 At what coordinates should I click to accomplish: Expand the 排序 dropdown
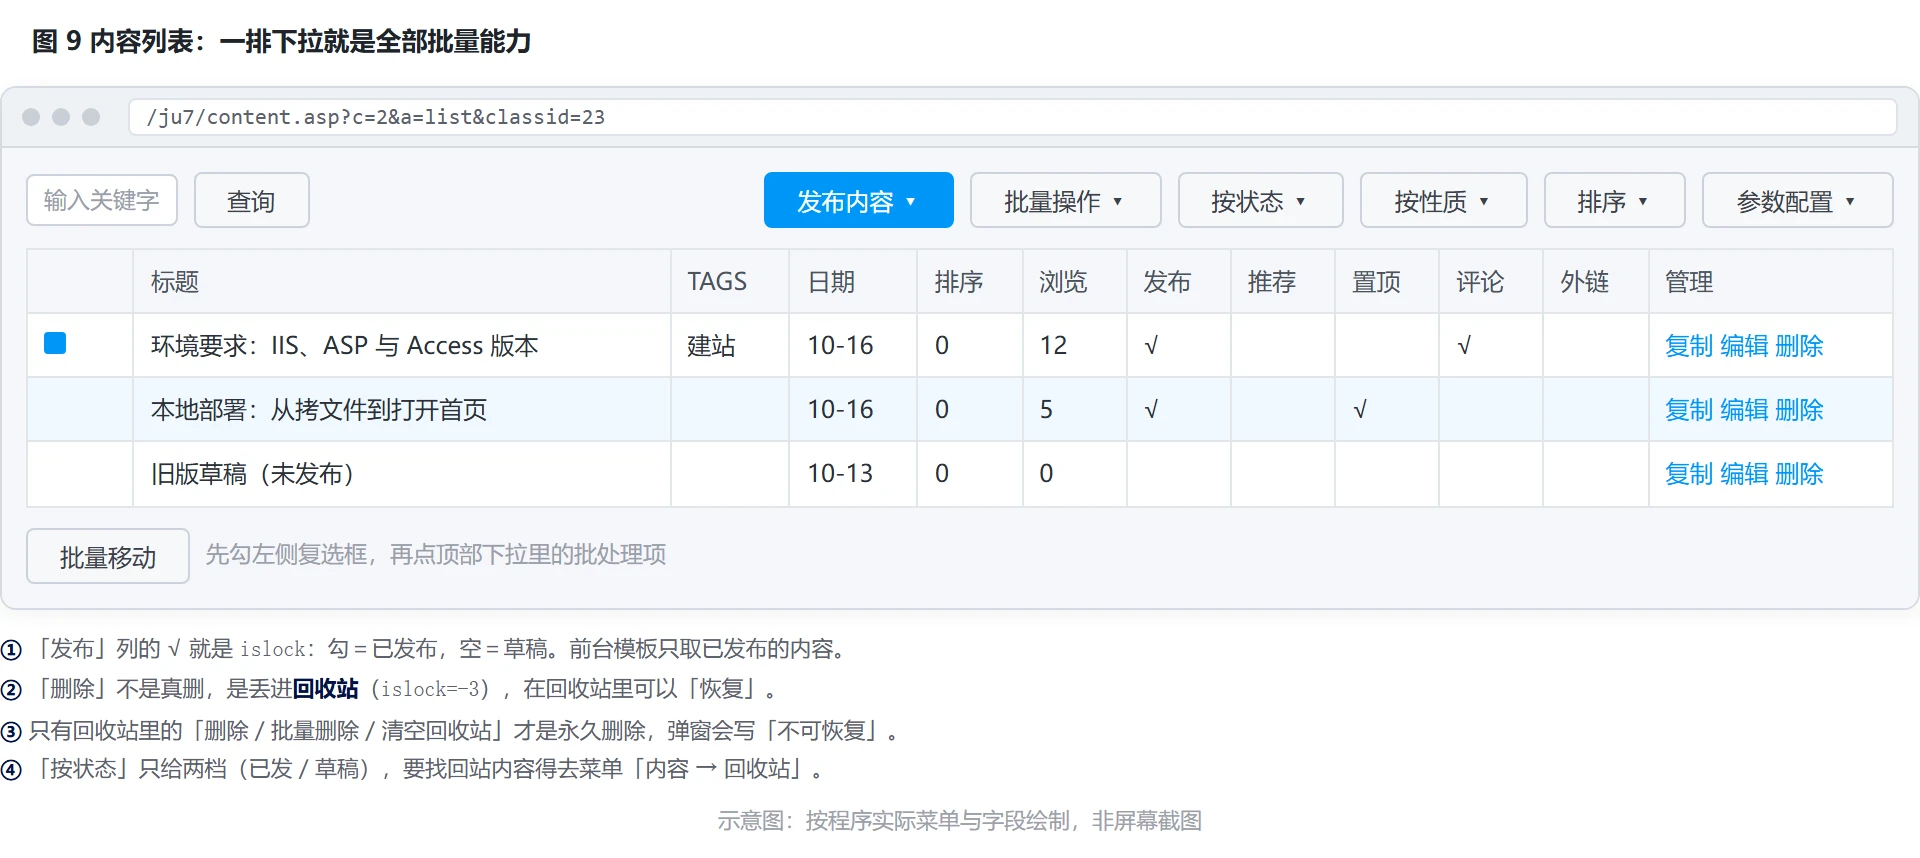pyautogui.click(x=1614, y=201)
